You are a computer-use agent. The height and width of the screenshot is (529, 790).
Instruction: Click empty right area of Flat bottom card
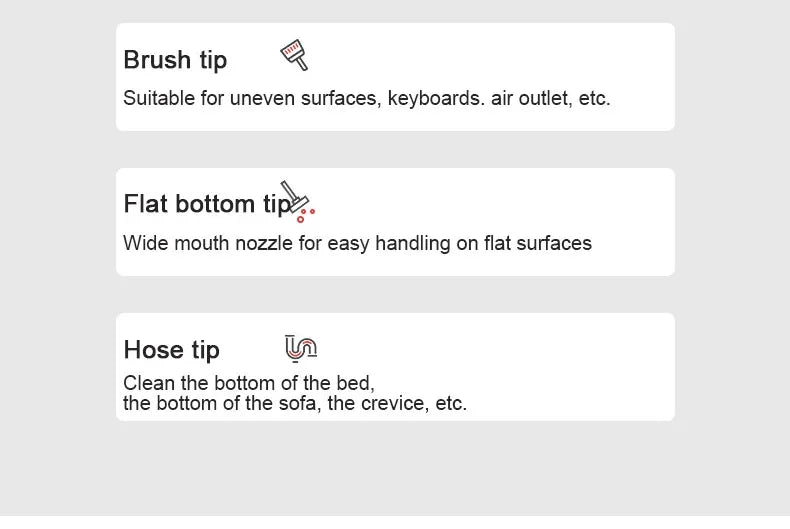click(x=640, y=205)
